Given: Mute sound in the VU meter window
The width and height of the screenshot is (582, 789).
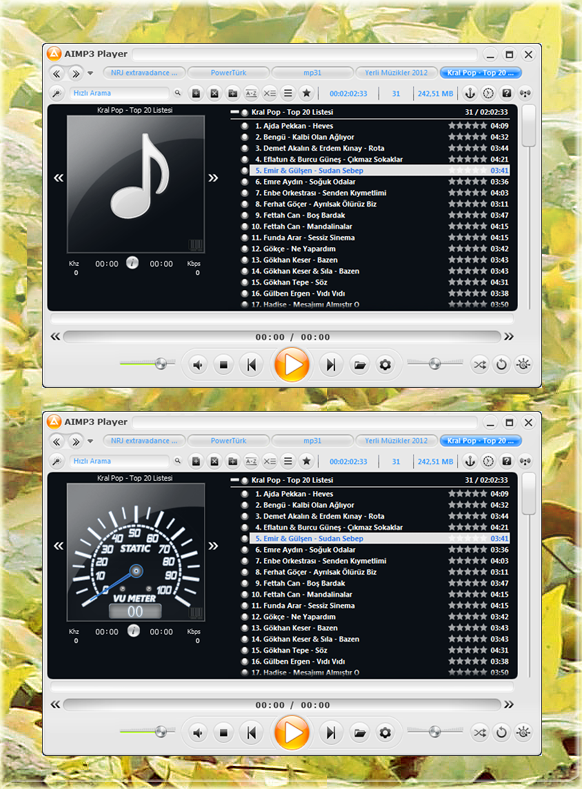Looking at the screenshot, I should (x=198, y=733).
